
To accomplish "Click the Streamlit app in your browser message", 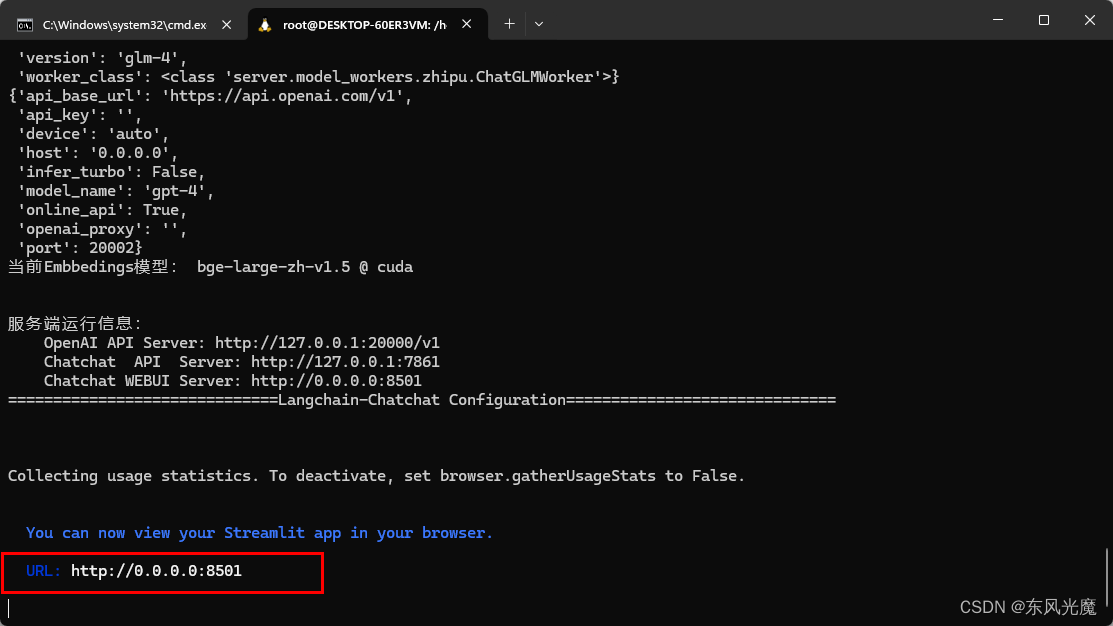I will [259, 532].
